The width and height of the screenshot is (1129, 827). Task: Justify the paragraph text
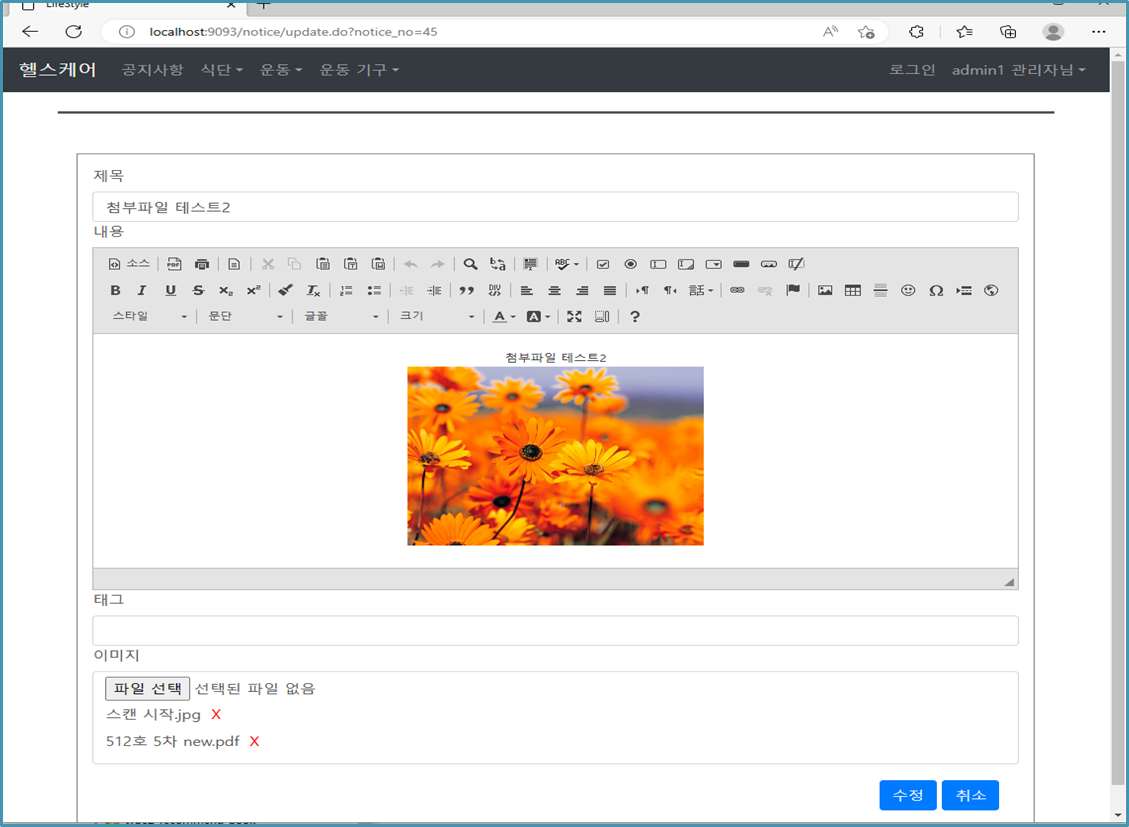tap(610, 290)
